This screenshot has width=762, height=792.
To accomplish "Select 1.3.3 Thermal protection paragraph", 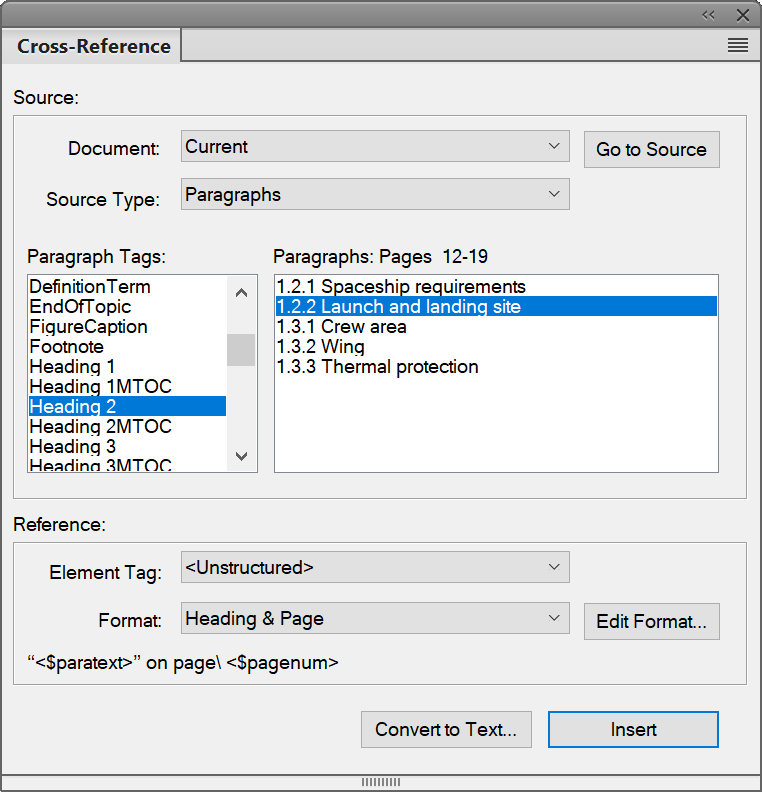I will 378,367.
